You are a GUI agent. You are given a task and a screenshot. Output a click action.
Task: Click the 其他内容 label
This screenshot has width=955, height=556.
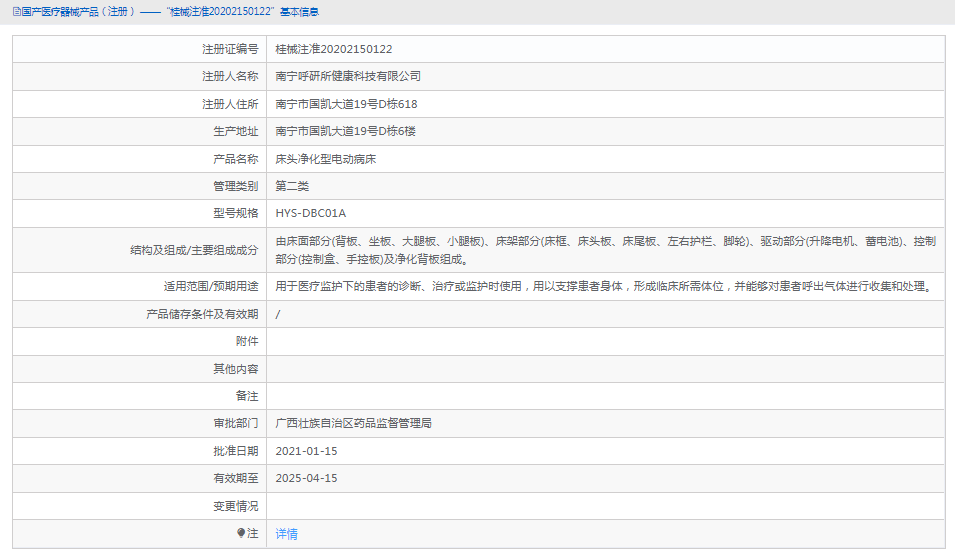tap(236, 369)
